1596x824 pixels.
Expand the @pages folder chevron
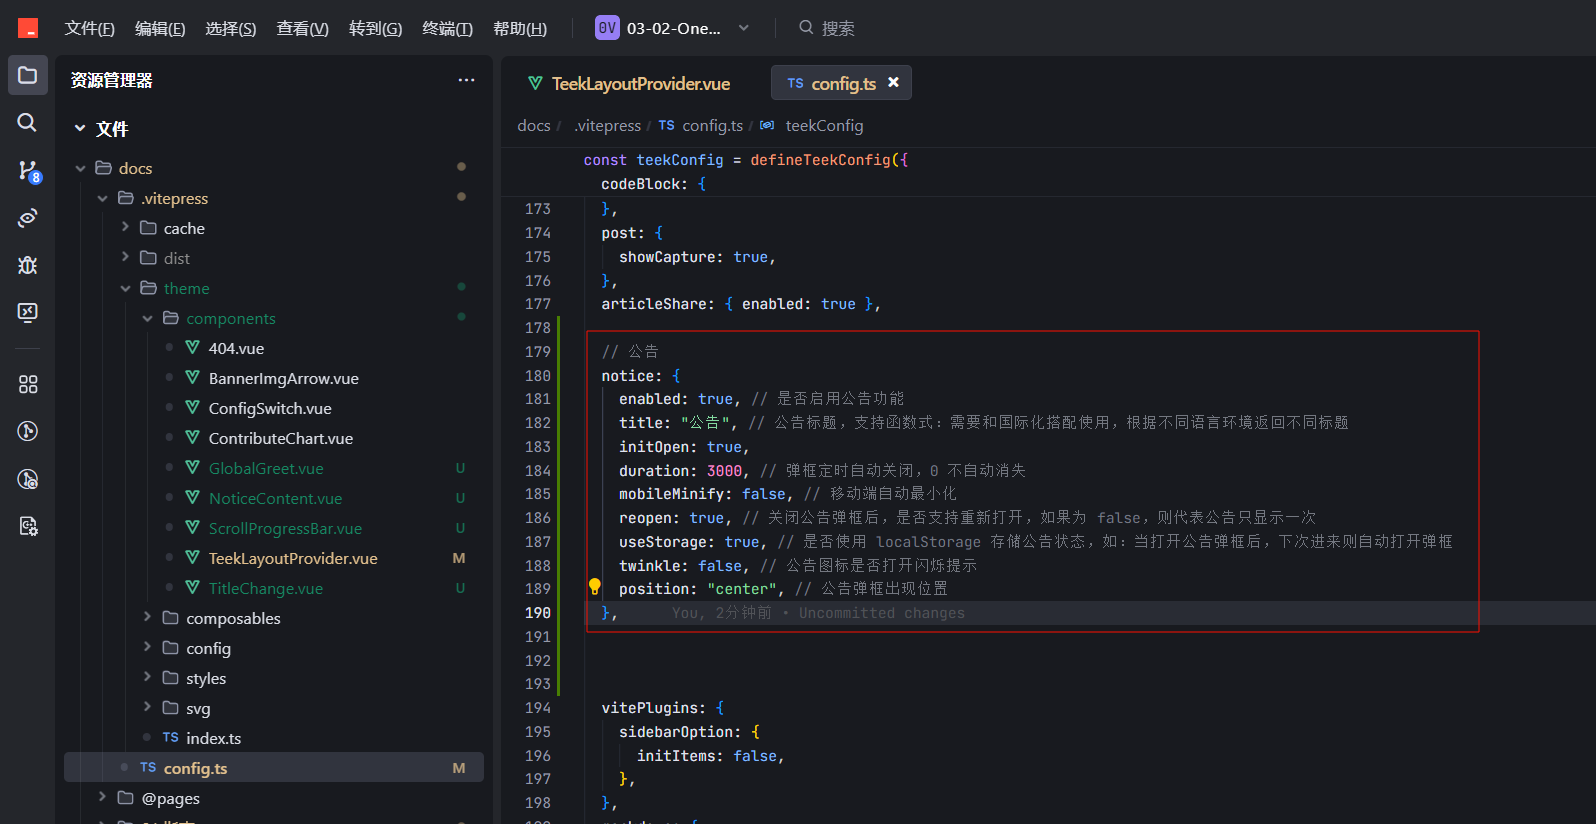(103, 797)
